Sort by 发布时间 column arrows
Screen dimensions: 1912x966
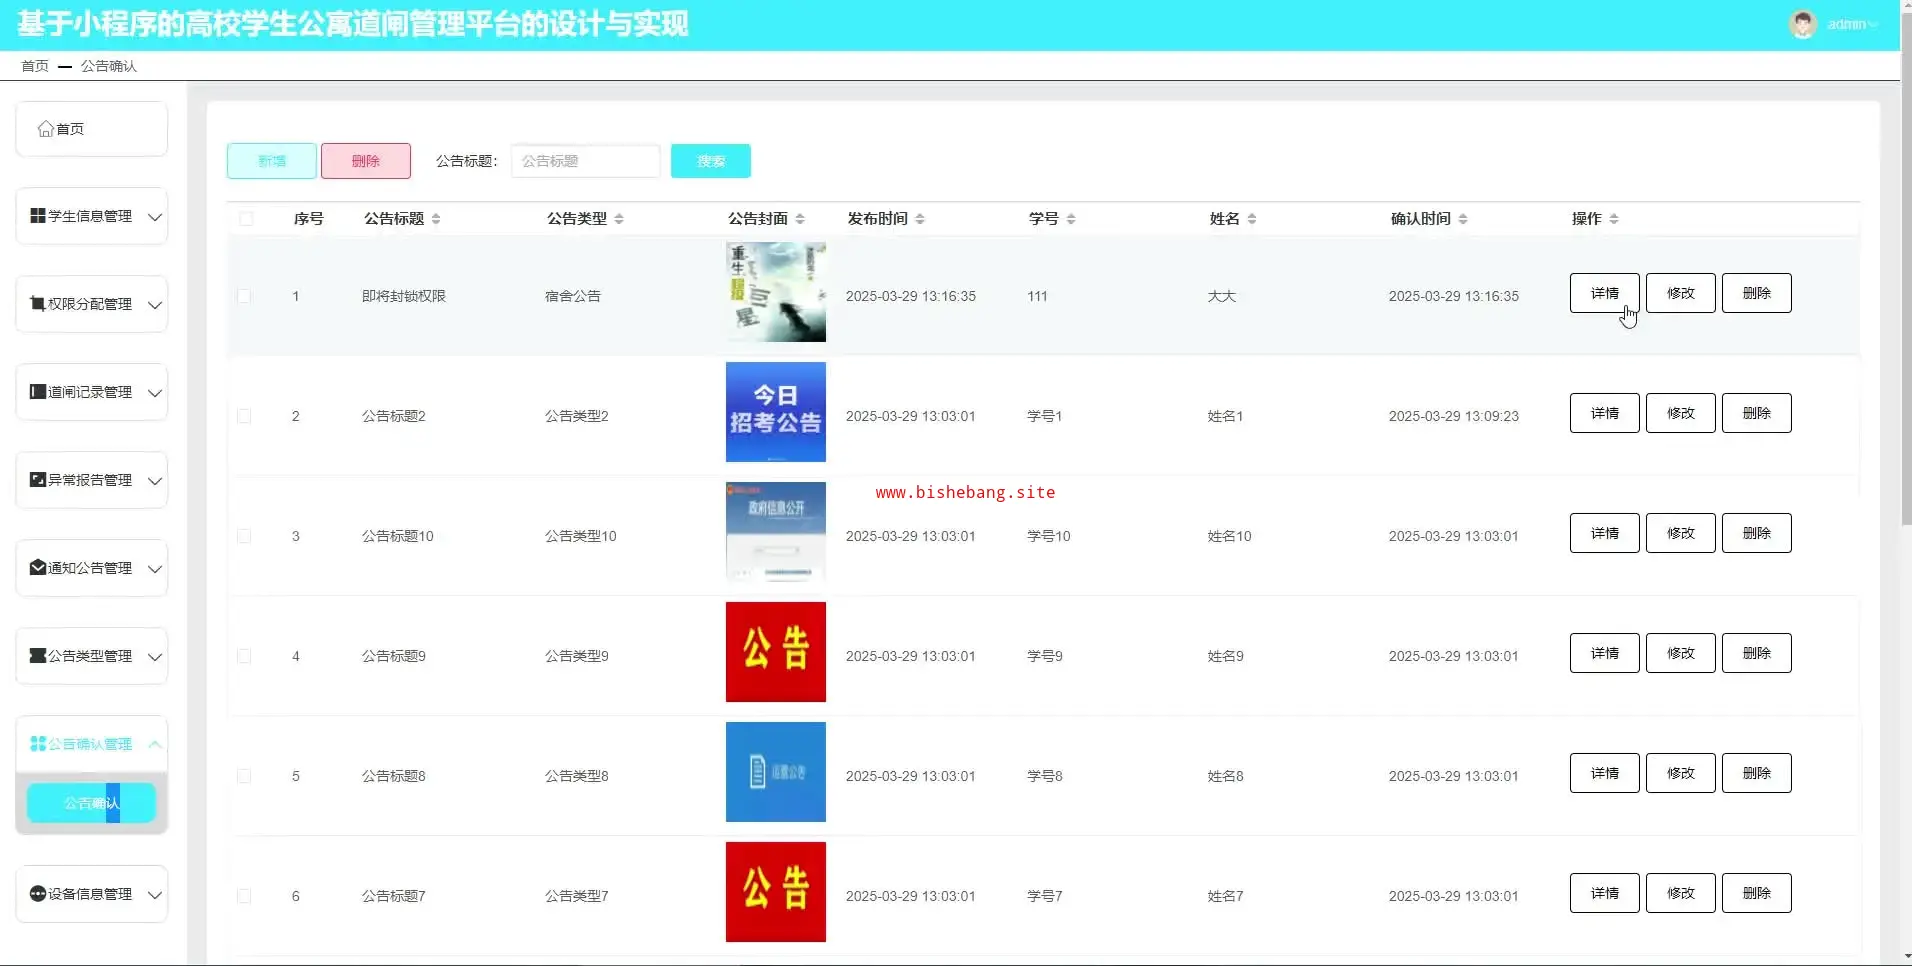(x=920, y=219)
